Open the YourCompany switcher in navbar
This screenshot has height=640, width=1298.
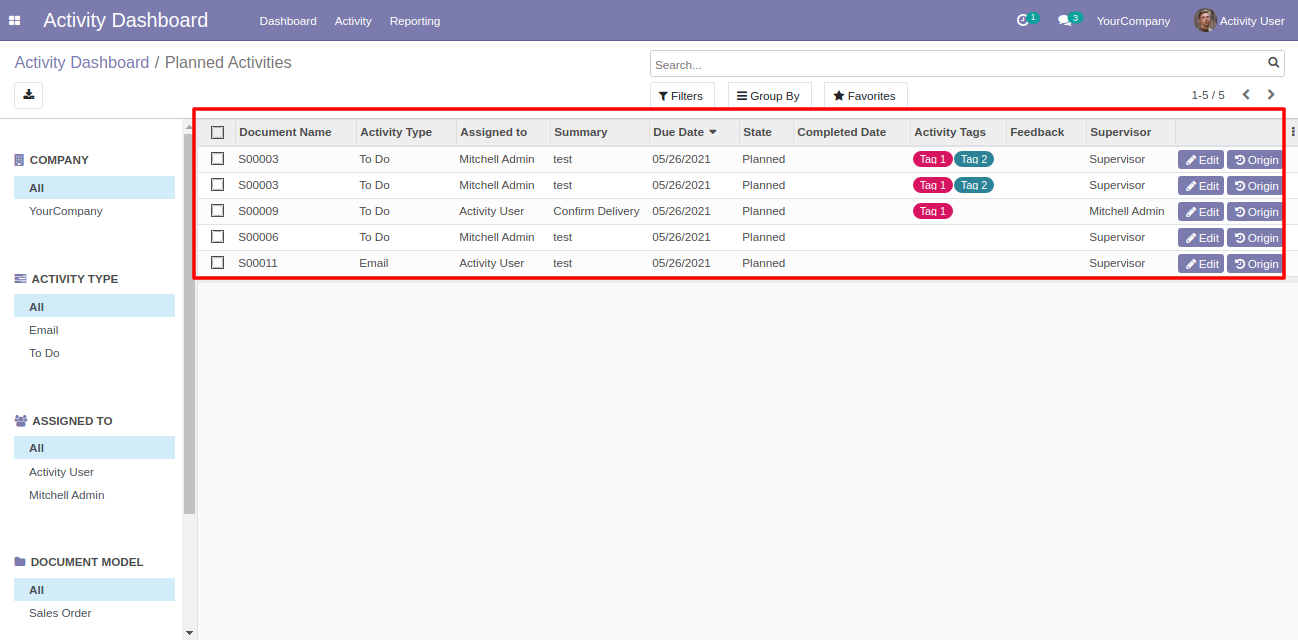click(x=1133, y=21)
